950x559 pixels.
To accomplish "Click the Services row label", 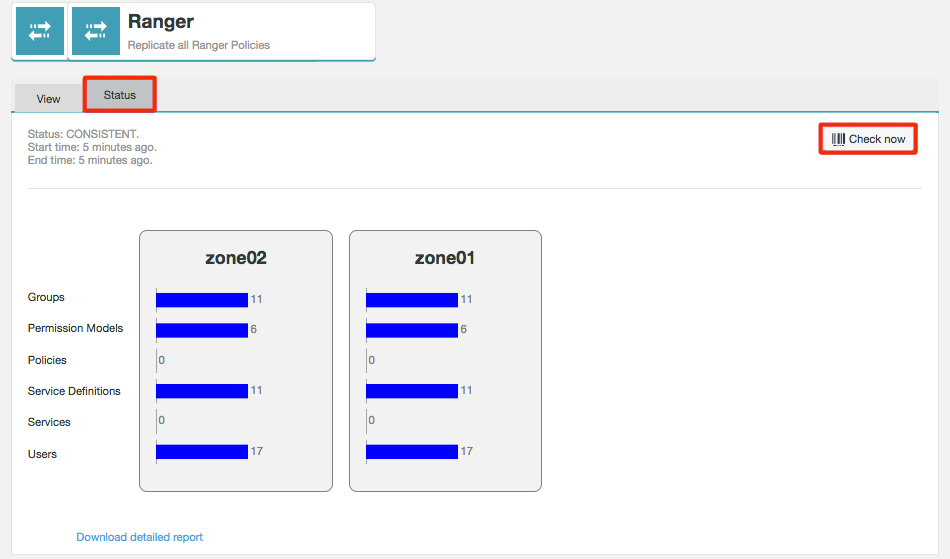I will [49, 422].
